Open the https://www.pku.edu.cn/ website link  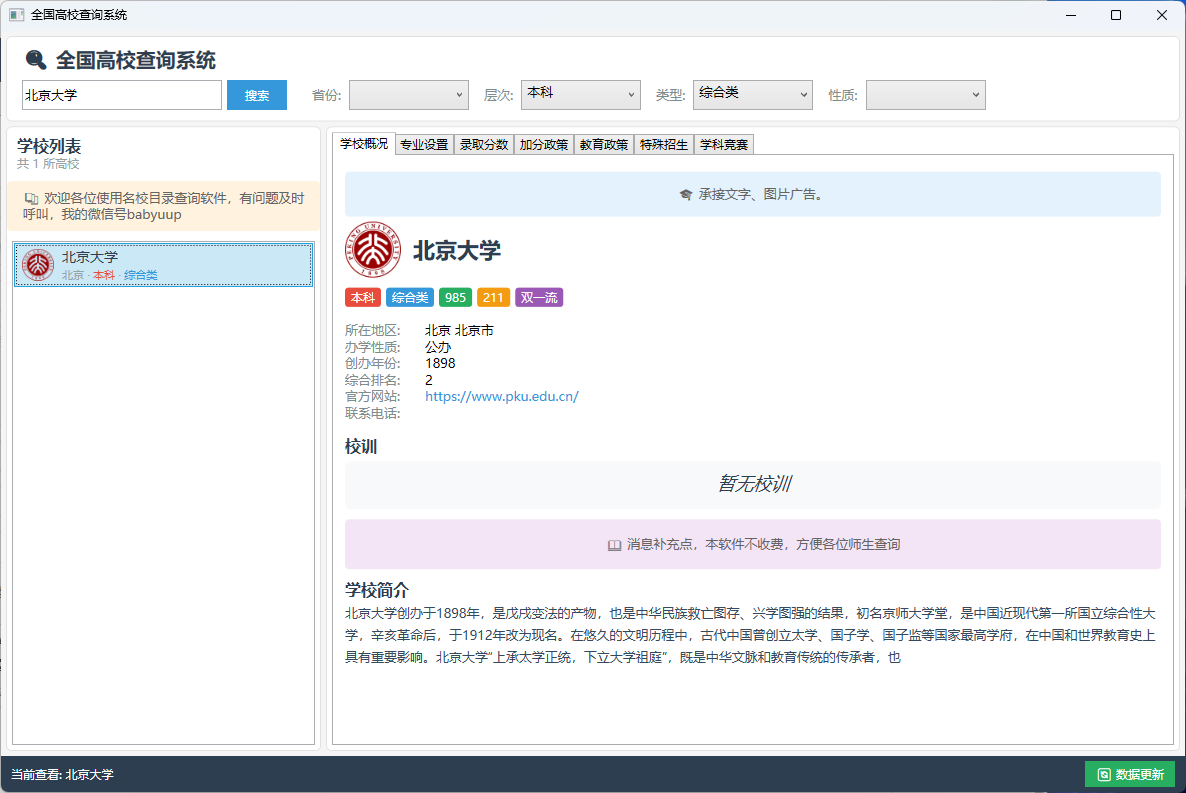pos(501,396)
